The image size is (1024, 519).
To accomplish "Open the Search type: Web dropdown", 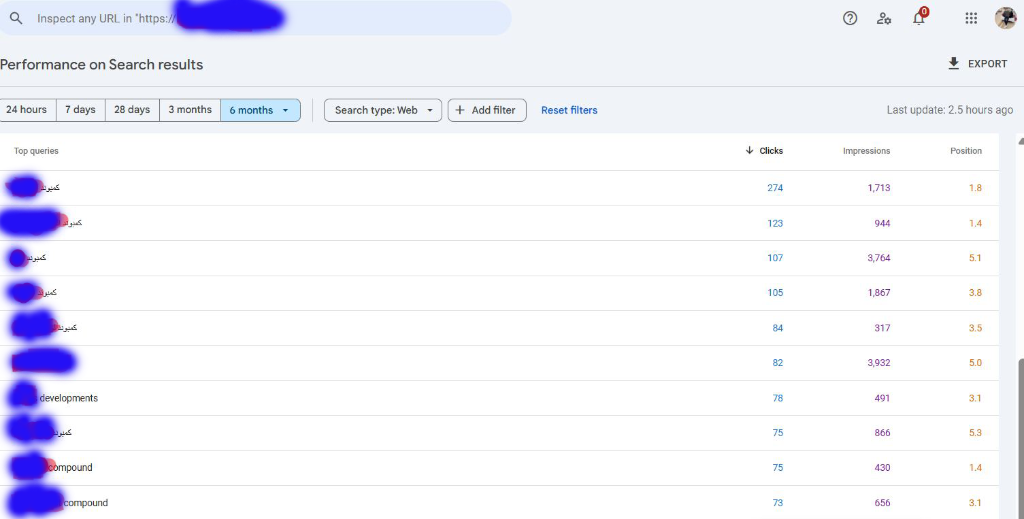I will tap(382, 110).
